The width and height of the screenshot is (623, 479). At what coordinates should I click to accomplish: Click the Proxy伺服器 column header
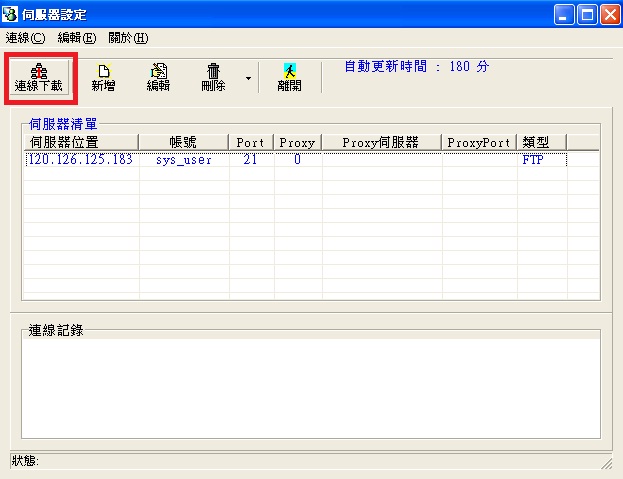[x=382, y=142]
